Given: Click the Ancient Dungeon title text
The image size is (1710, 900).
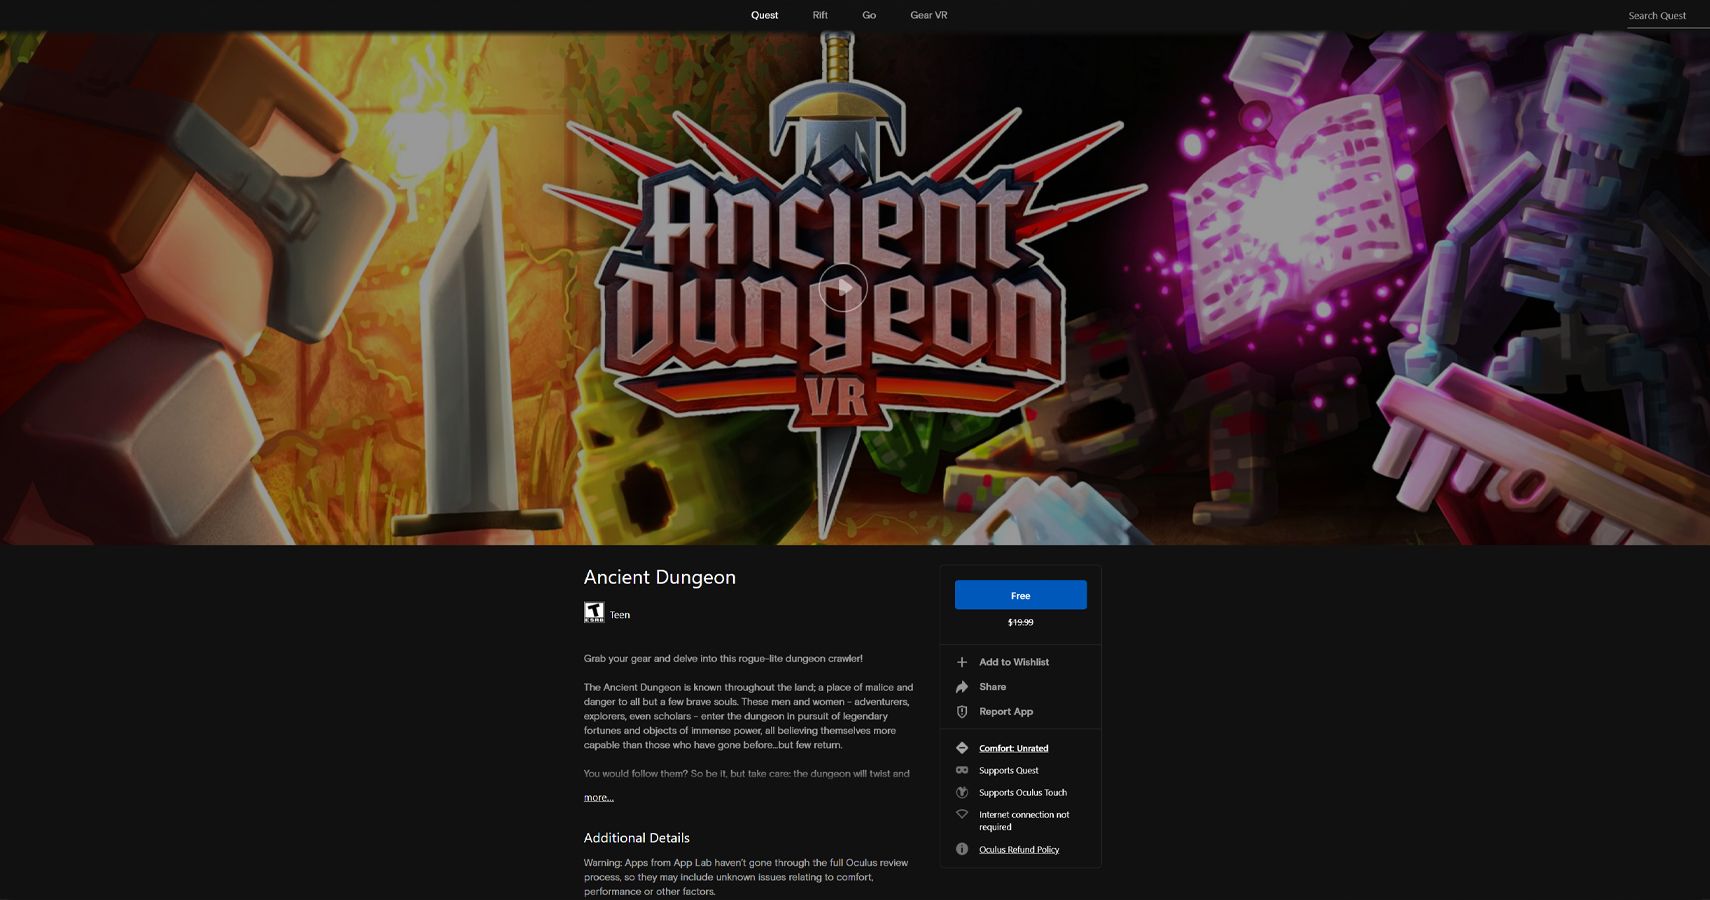Looking at the screenshot, I should pyautogui.click(x=660, y=577).
